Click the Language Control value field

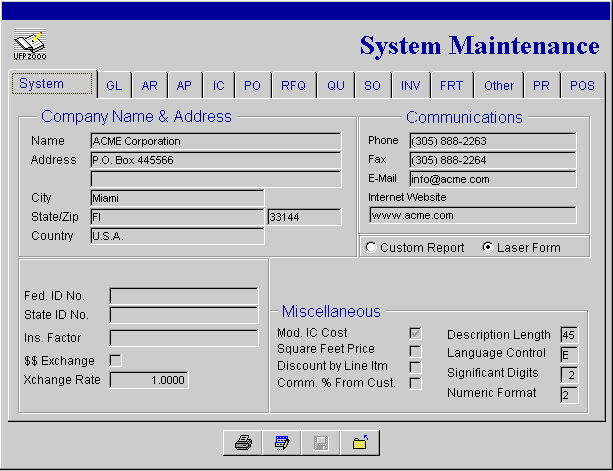point(569,355)
